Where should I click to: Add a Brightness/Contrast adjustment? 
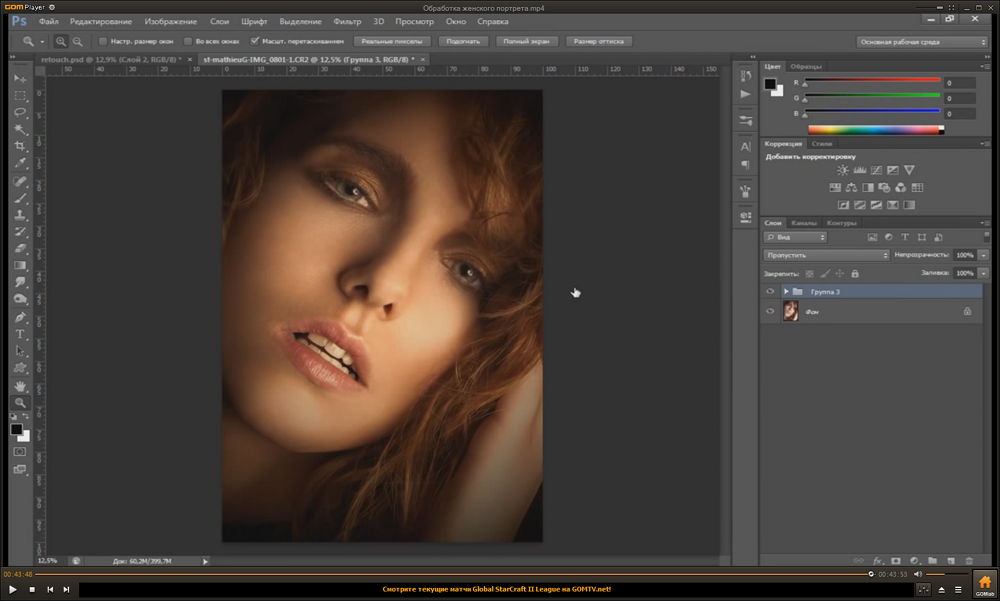click(x=842, y=170)
